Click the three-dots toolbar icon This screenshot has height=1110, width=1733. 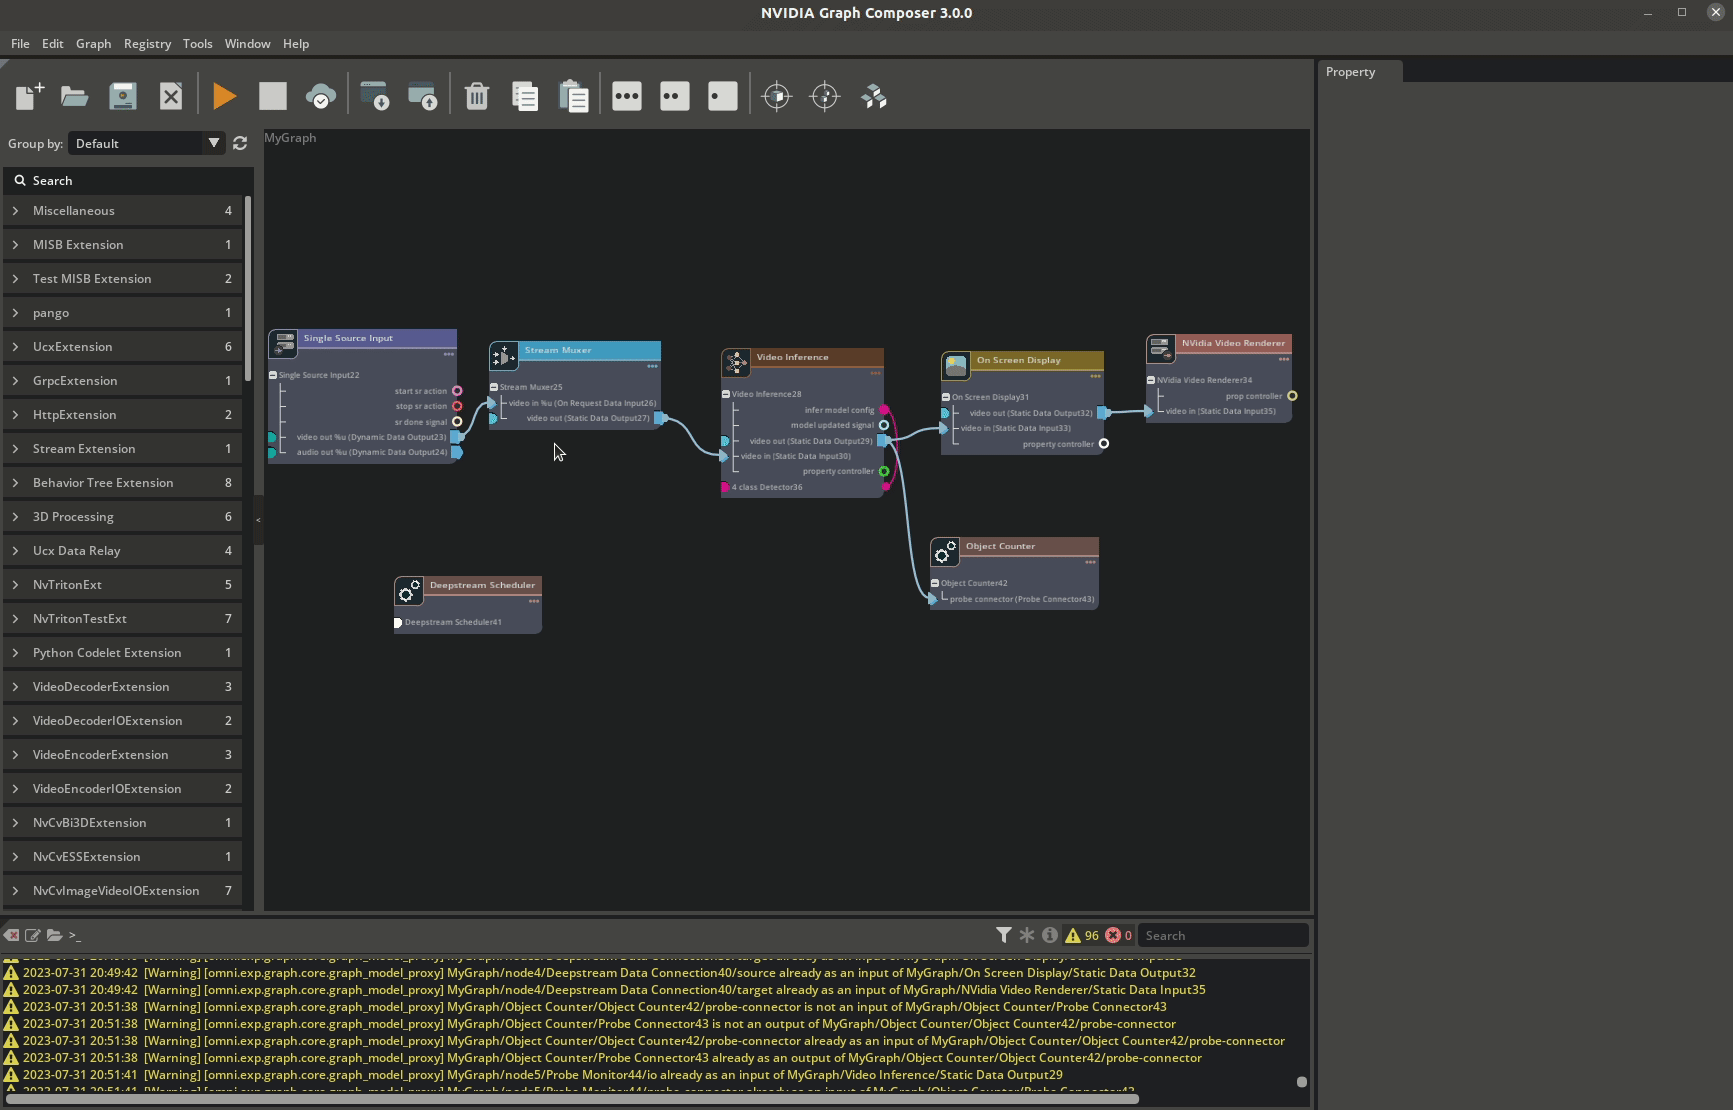coord(627,96)
